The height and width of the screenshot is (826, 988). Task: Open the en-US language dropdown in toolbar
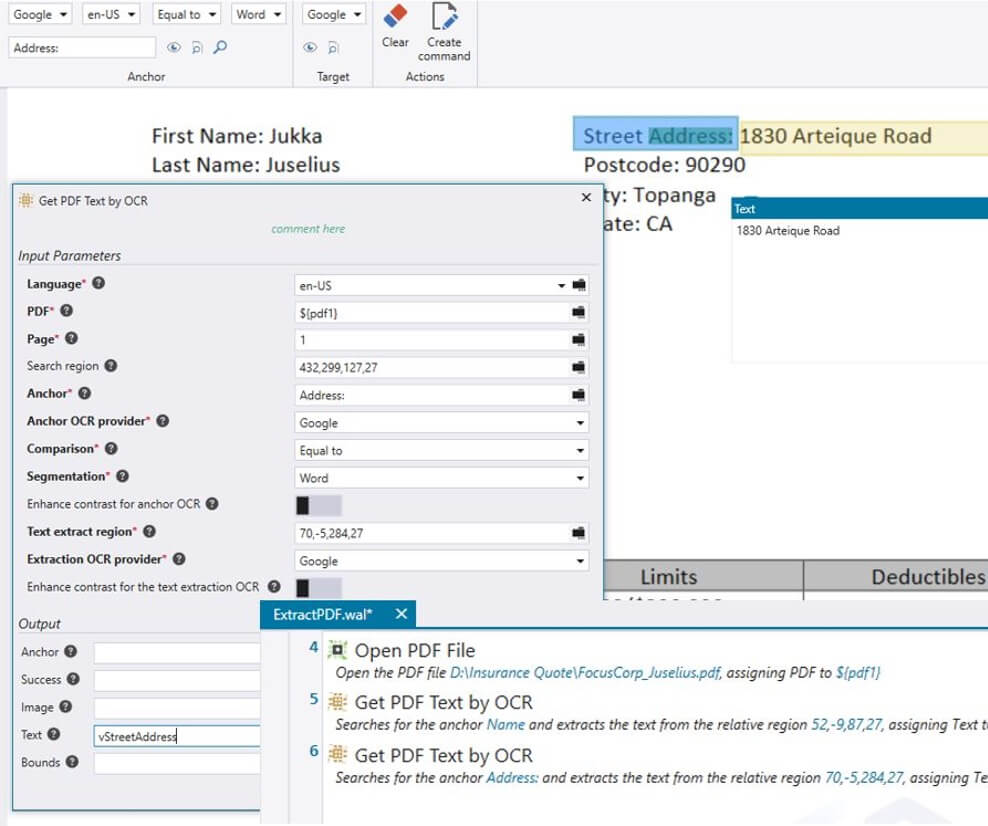[111, 14]
